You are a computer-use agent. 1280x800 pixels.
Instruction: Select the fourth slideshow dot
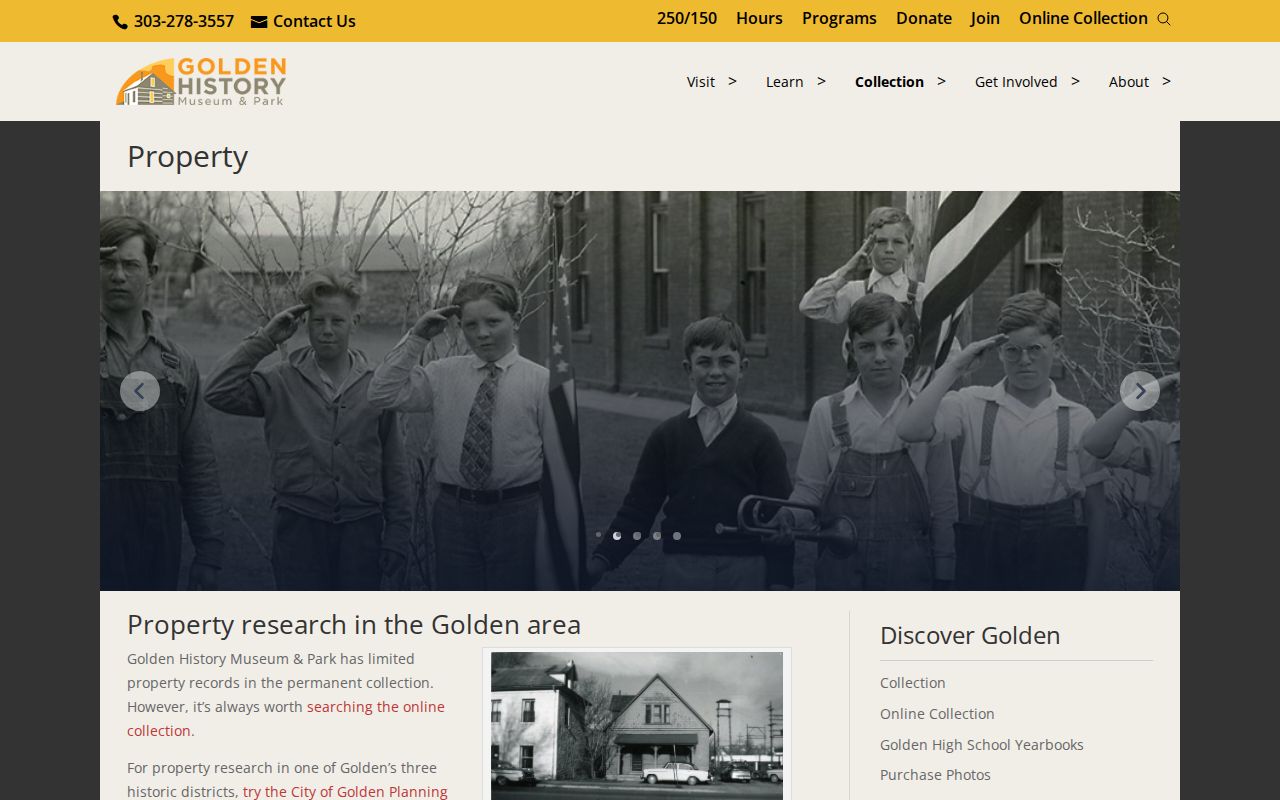pyautogui.click(x=657, y=536)
